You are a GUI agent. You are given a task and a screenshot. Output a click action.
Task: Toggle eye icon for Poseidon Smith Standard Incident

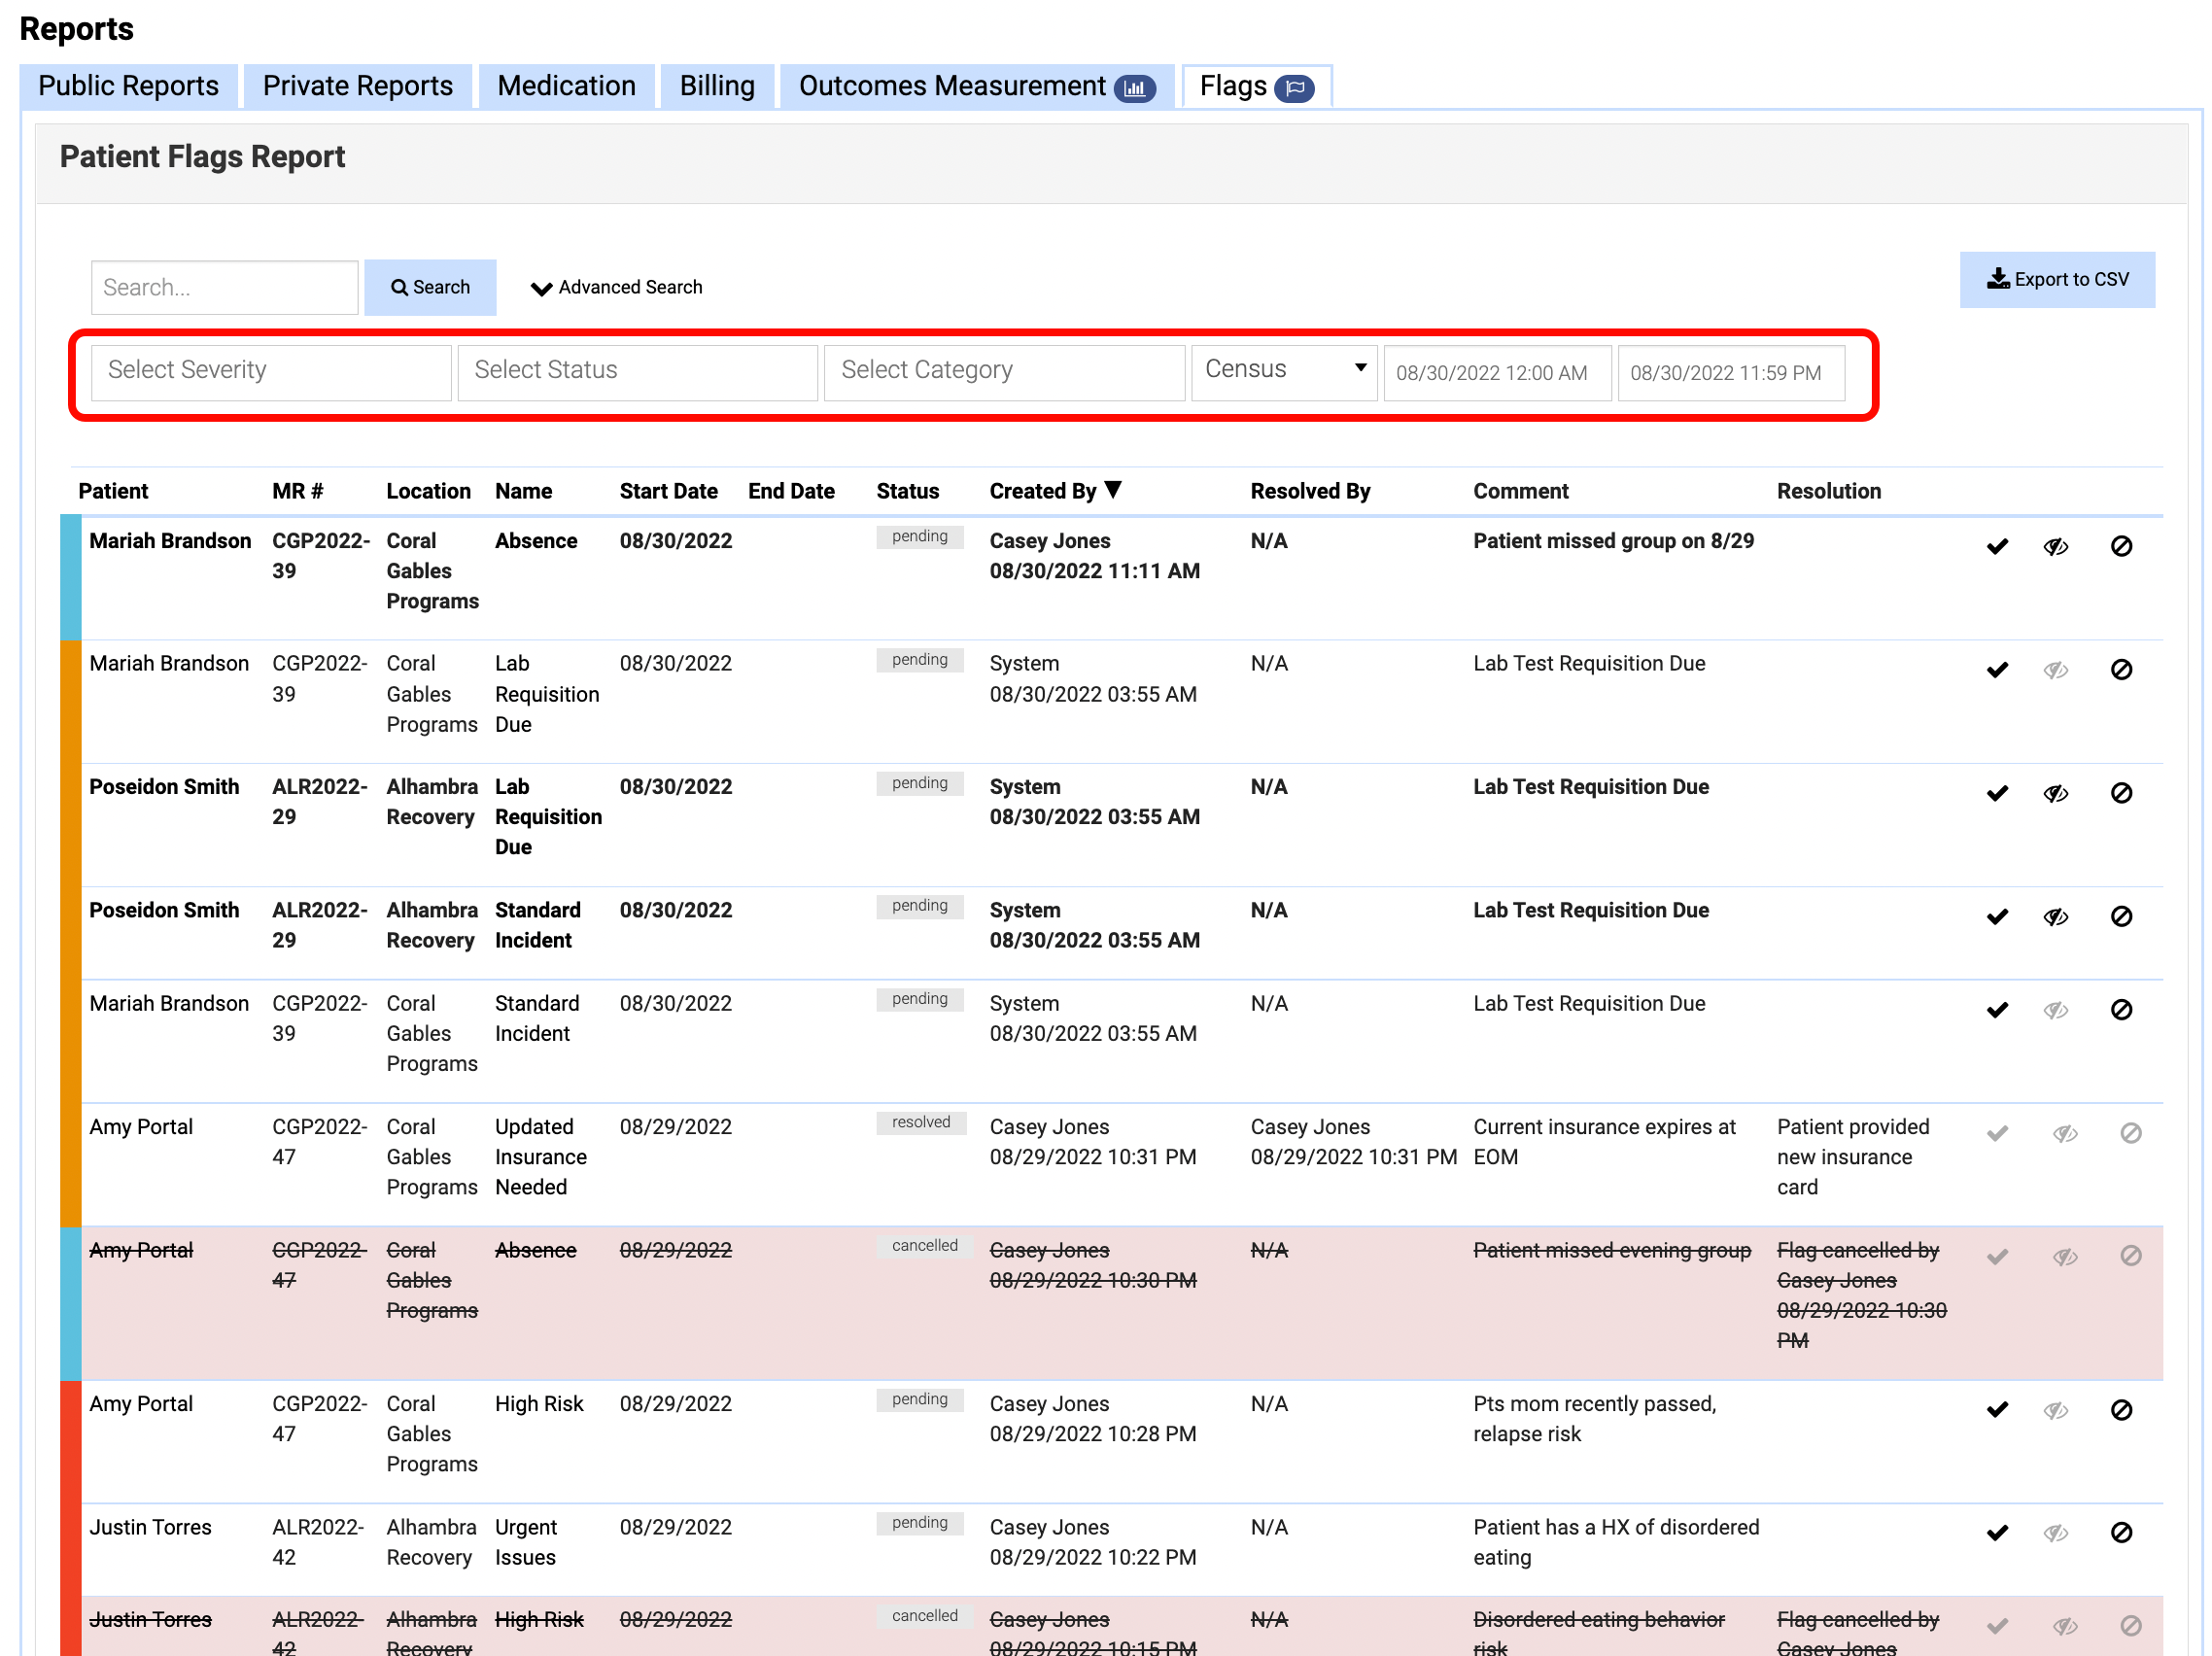[2056, 917]
